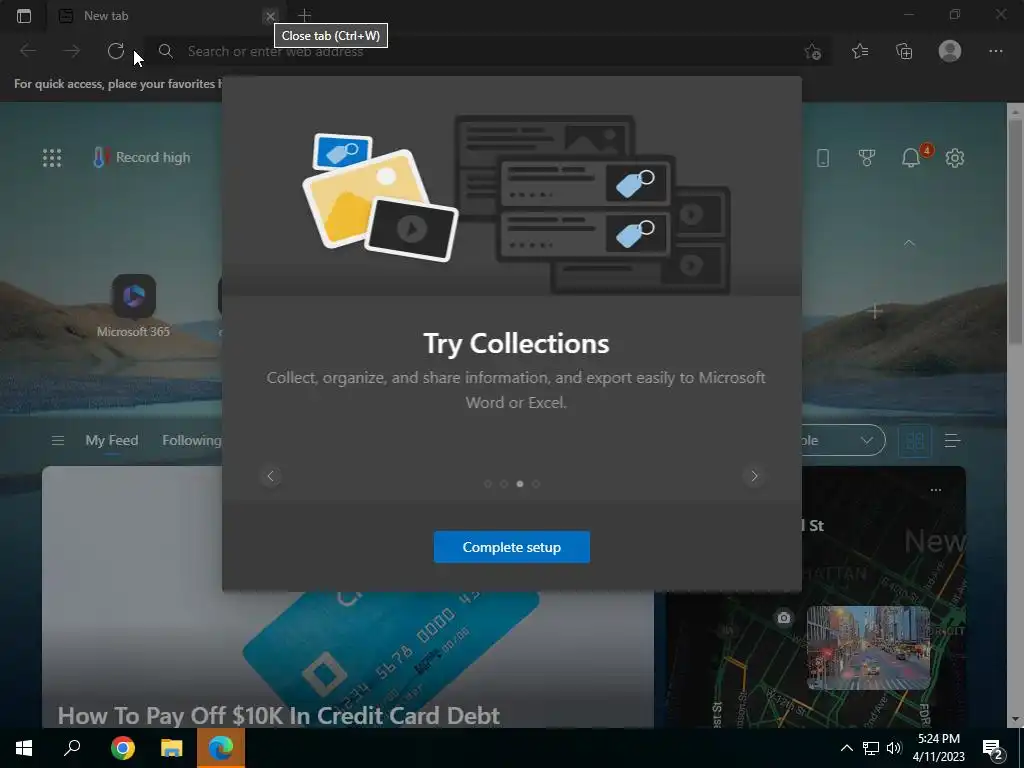Viewport: 1024px width, 768px height.
Task: Close the New tab
Action: [x=270, y=16]
